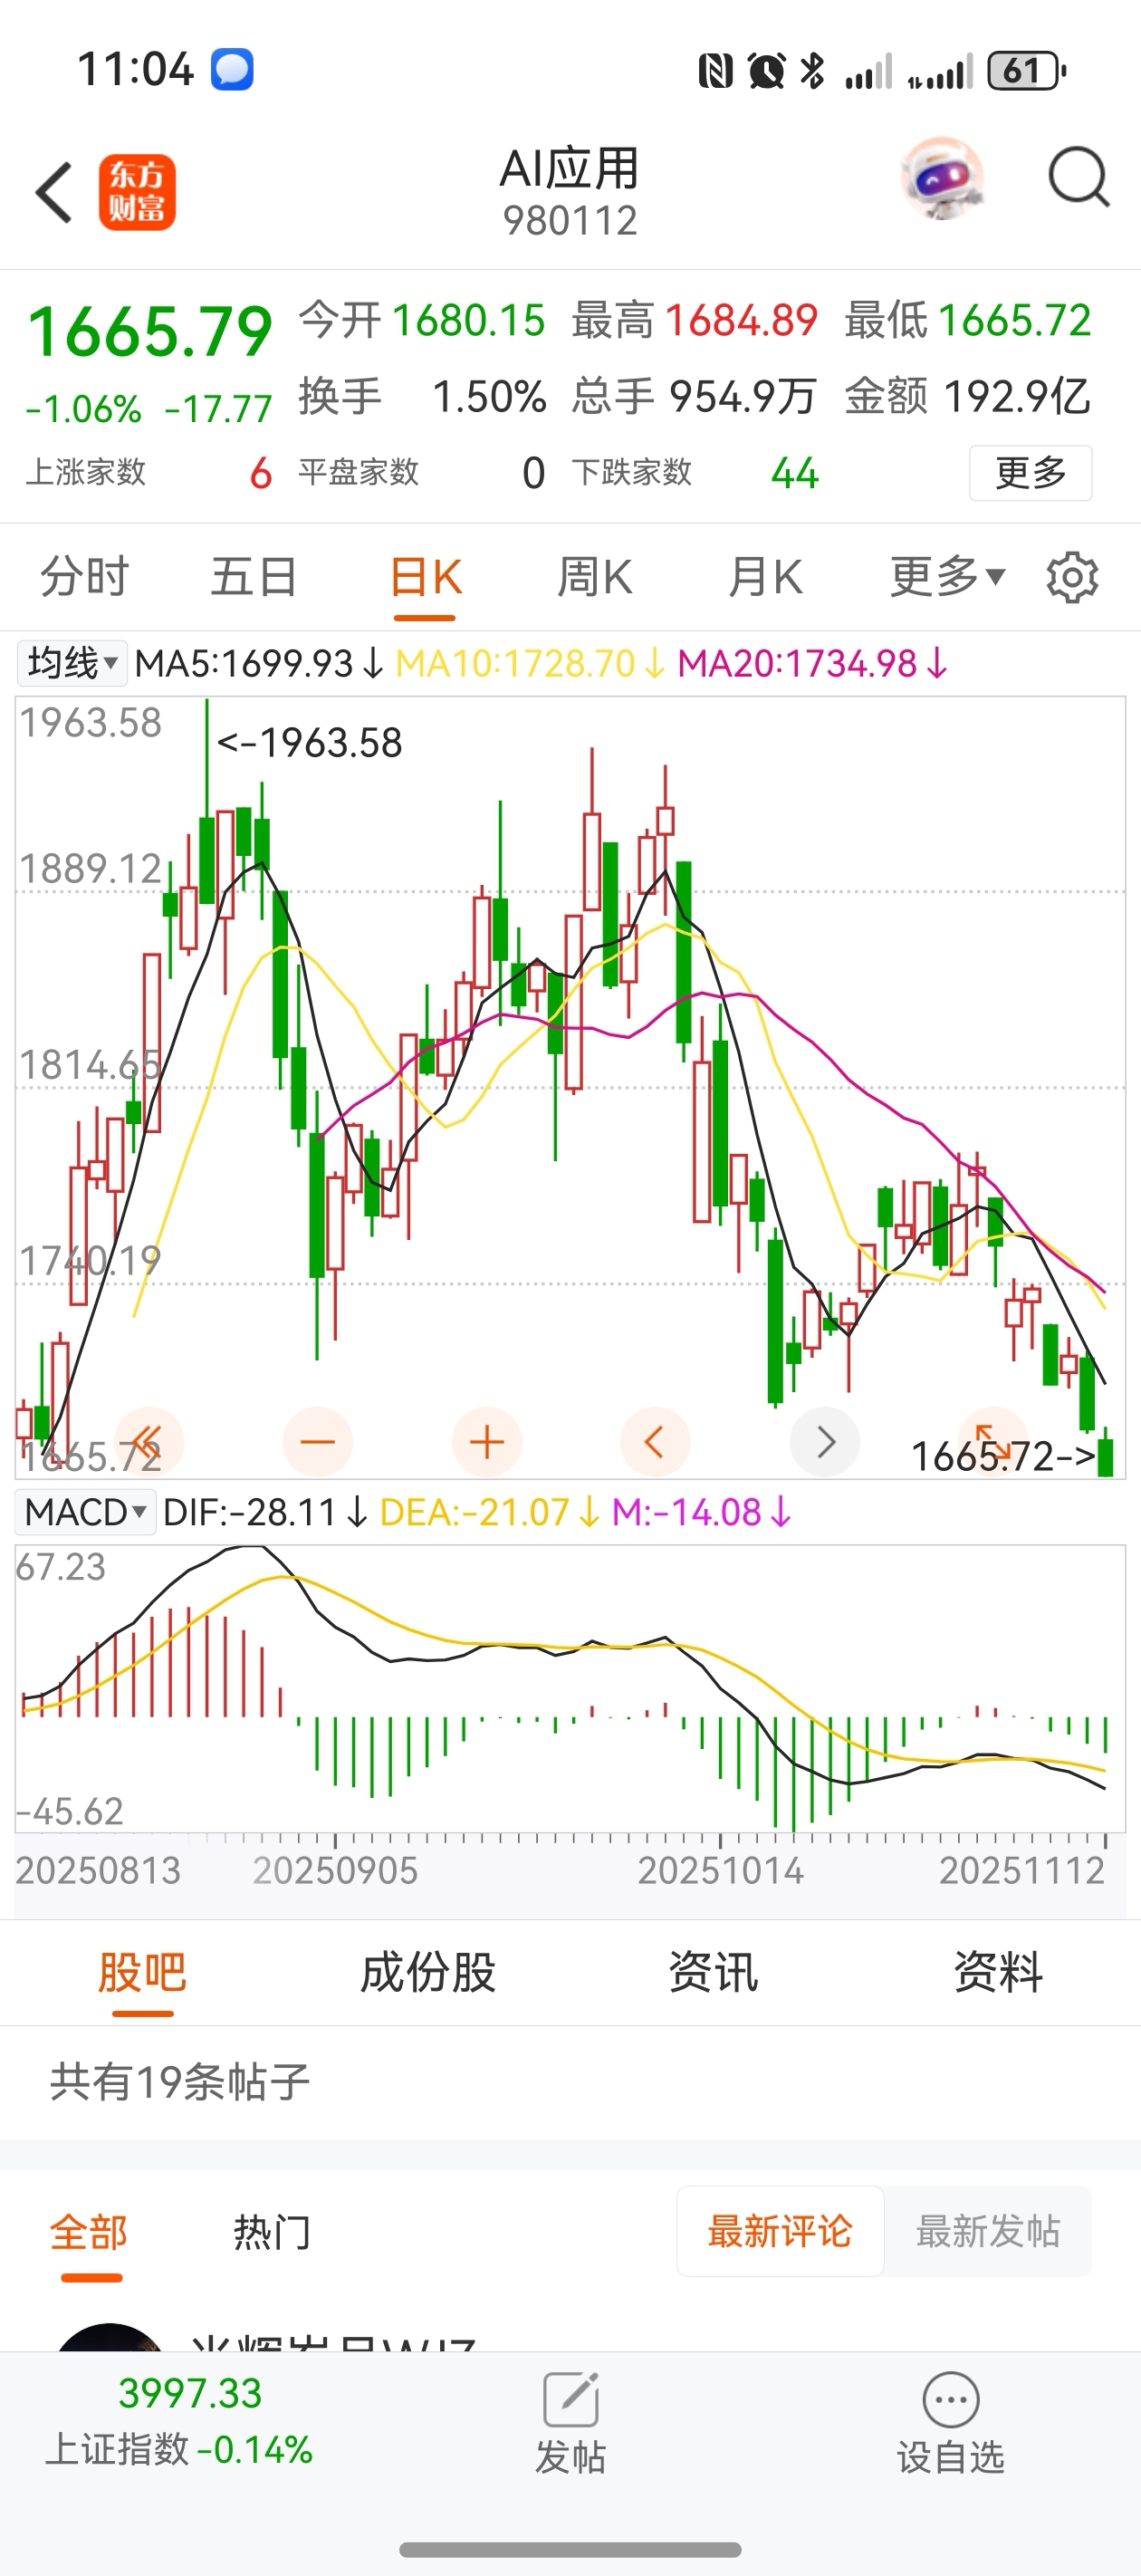Open the 资料 section tab
The width and height of the screenshot is (1141, 2576).
click(x=998, y=1973)
